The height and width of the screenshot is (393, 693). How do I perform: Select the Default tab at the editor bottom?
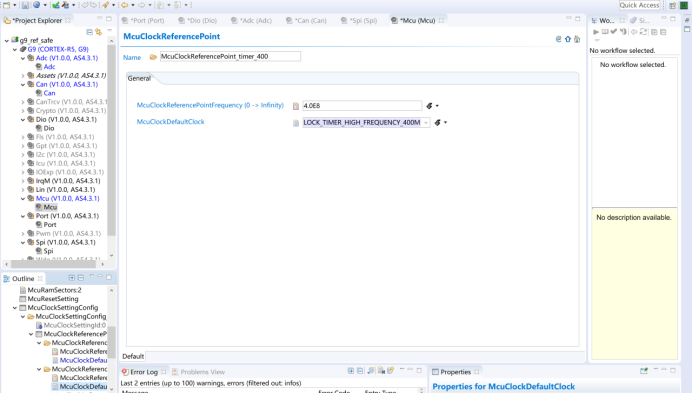(133, 356)
